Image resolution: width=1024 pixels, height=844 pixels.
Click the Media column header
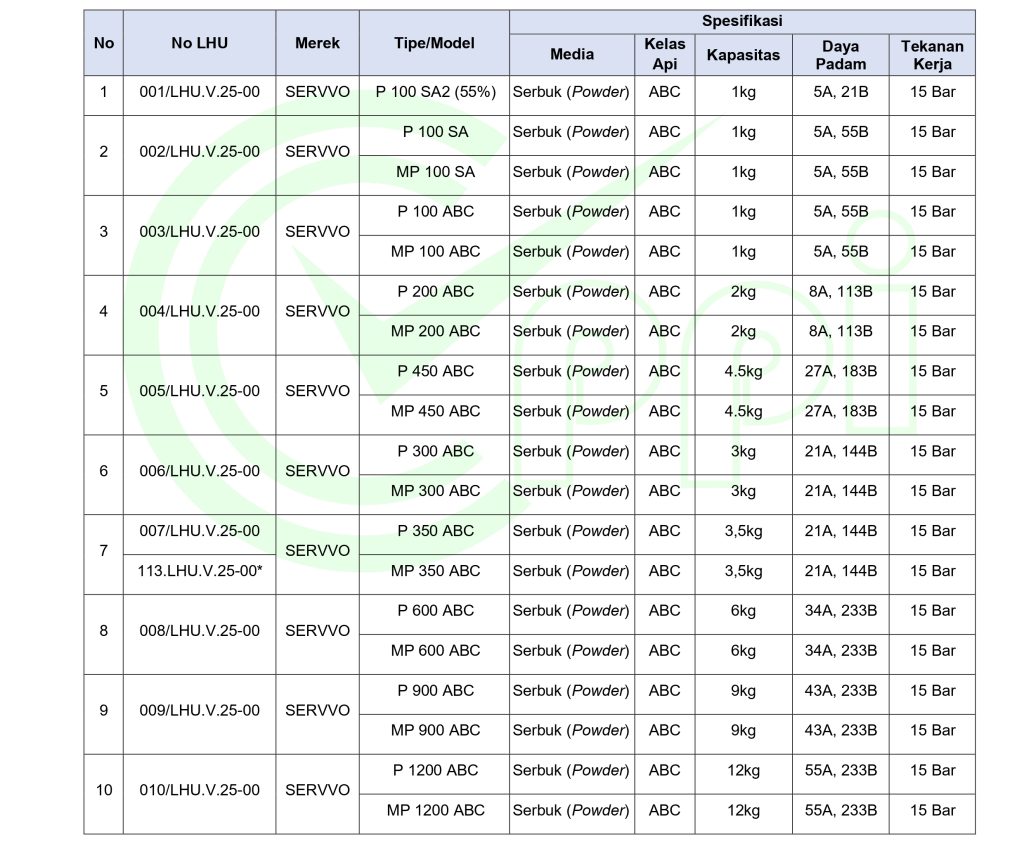coord(571,55)
